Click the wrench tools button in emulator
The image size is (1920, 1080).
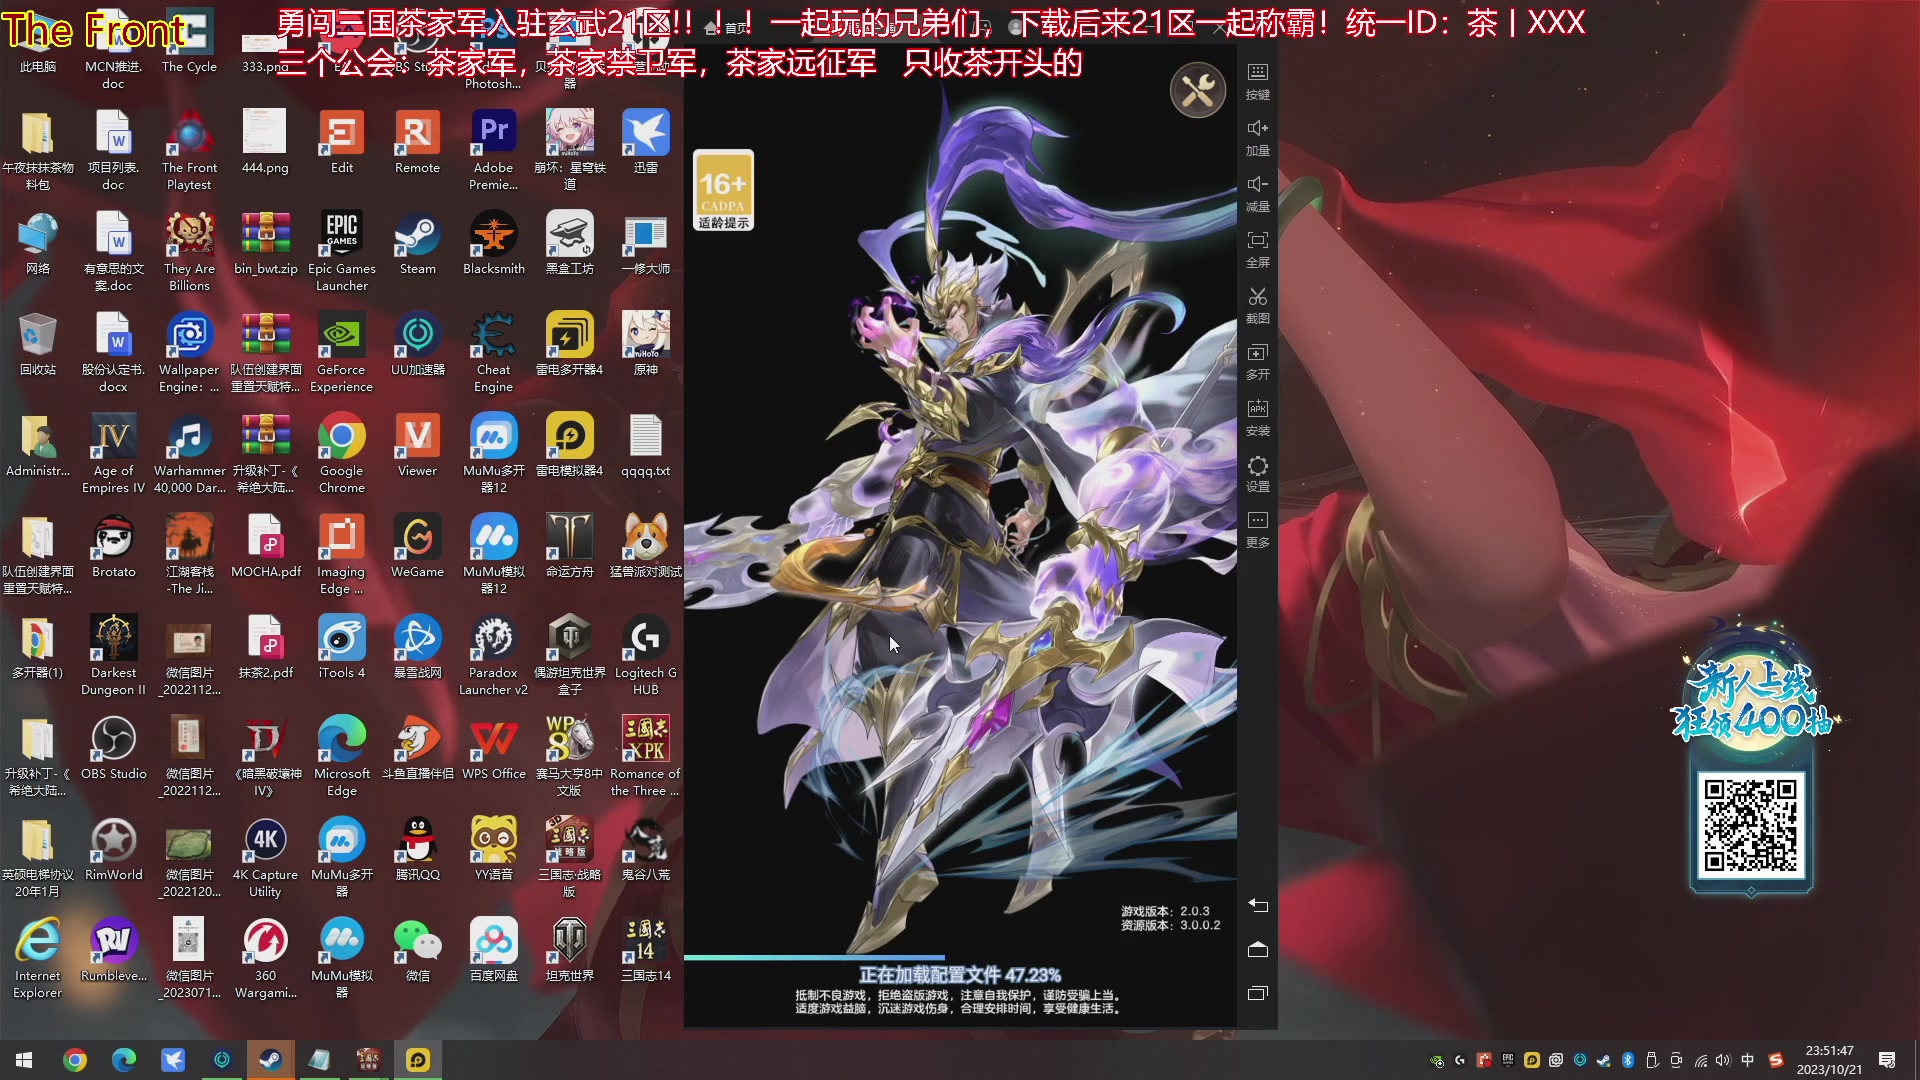coord(1197,91)
